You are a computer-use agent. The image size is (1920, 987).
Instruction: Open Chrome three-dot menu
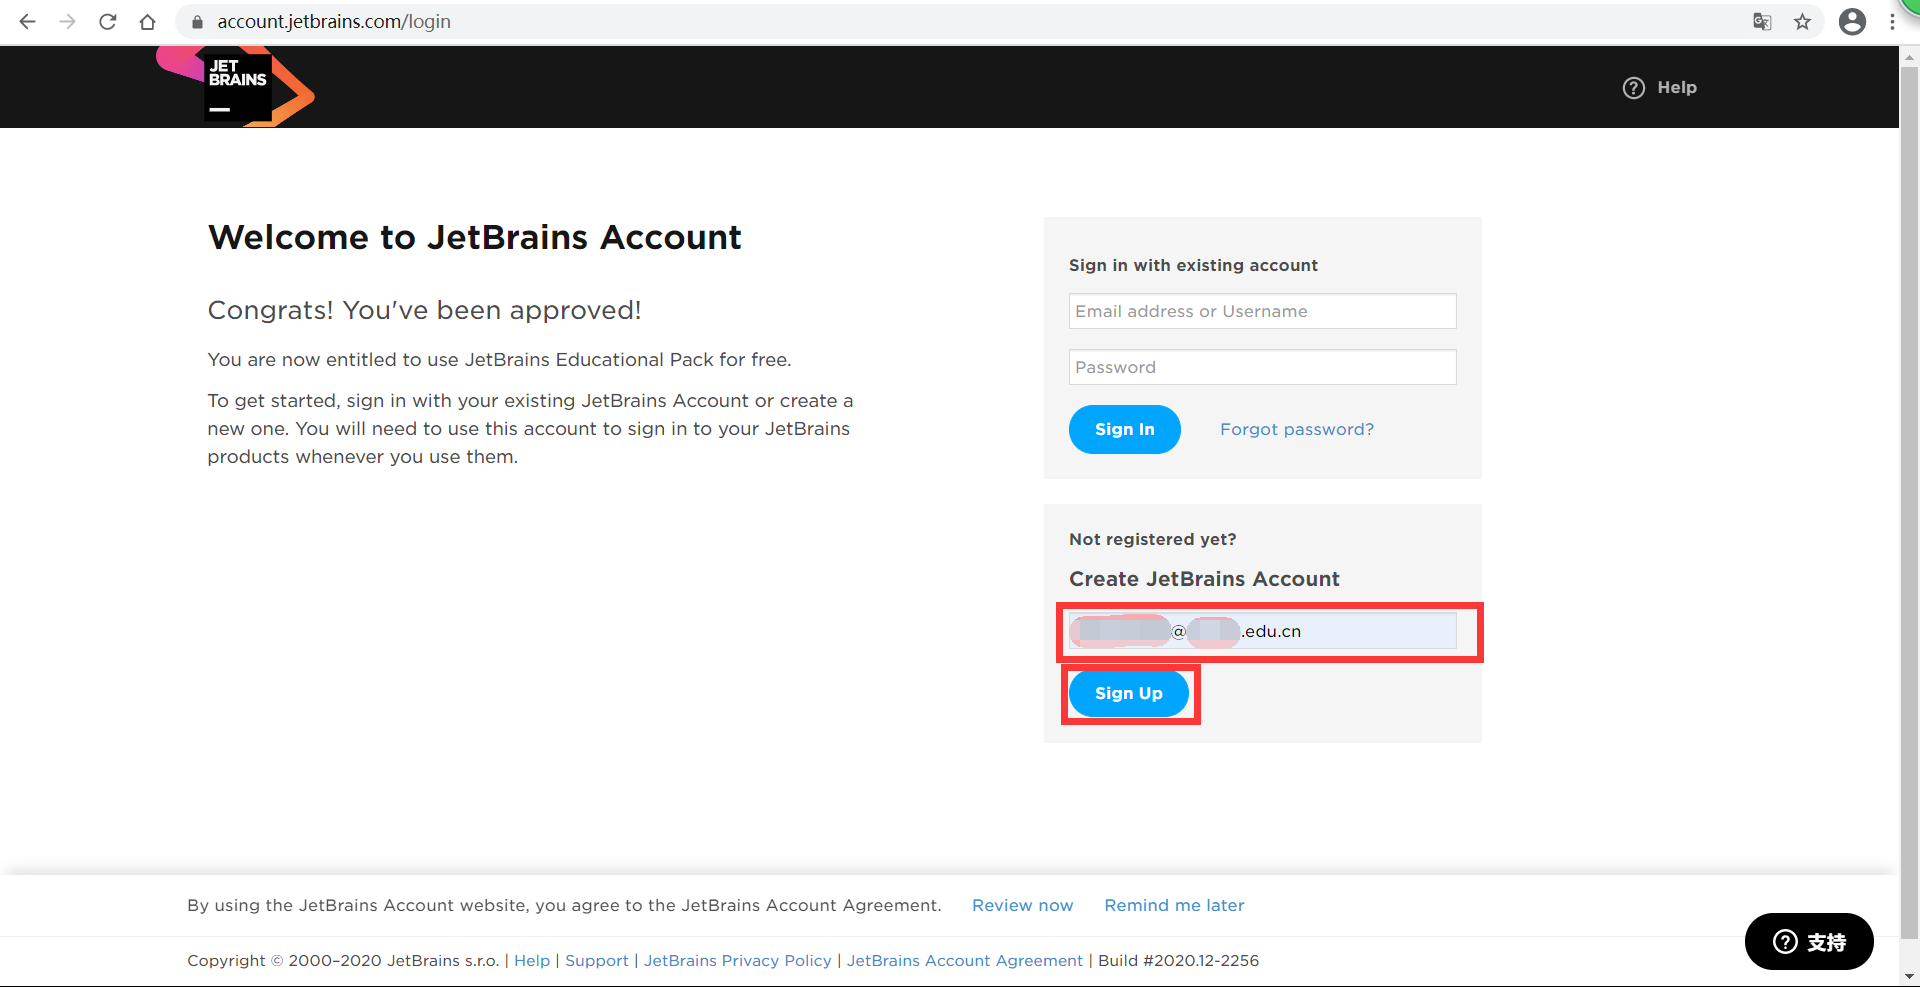click(x=1892, y=21)
